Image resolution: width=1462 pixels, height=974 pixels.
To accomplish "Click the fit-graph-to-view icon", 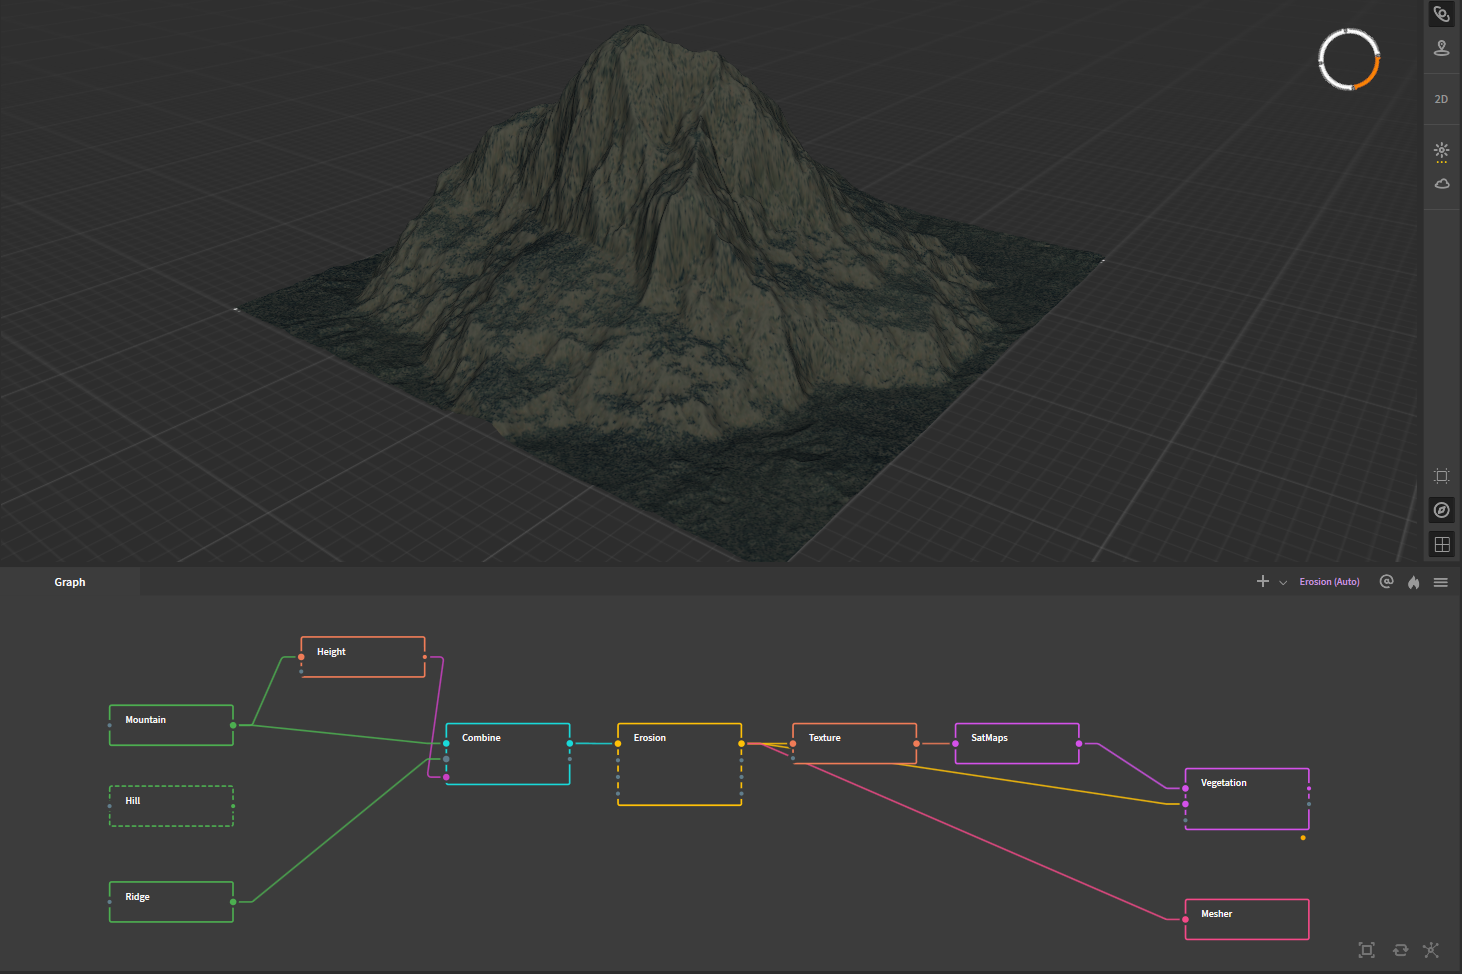I will pos(1367,950).
